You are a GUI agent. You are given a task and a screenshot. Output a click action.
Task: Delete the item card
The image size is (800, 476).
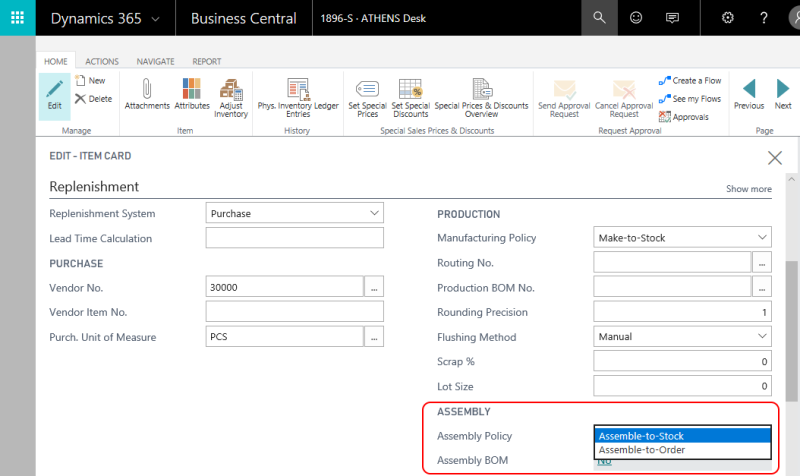(x=93, y=98)
